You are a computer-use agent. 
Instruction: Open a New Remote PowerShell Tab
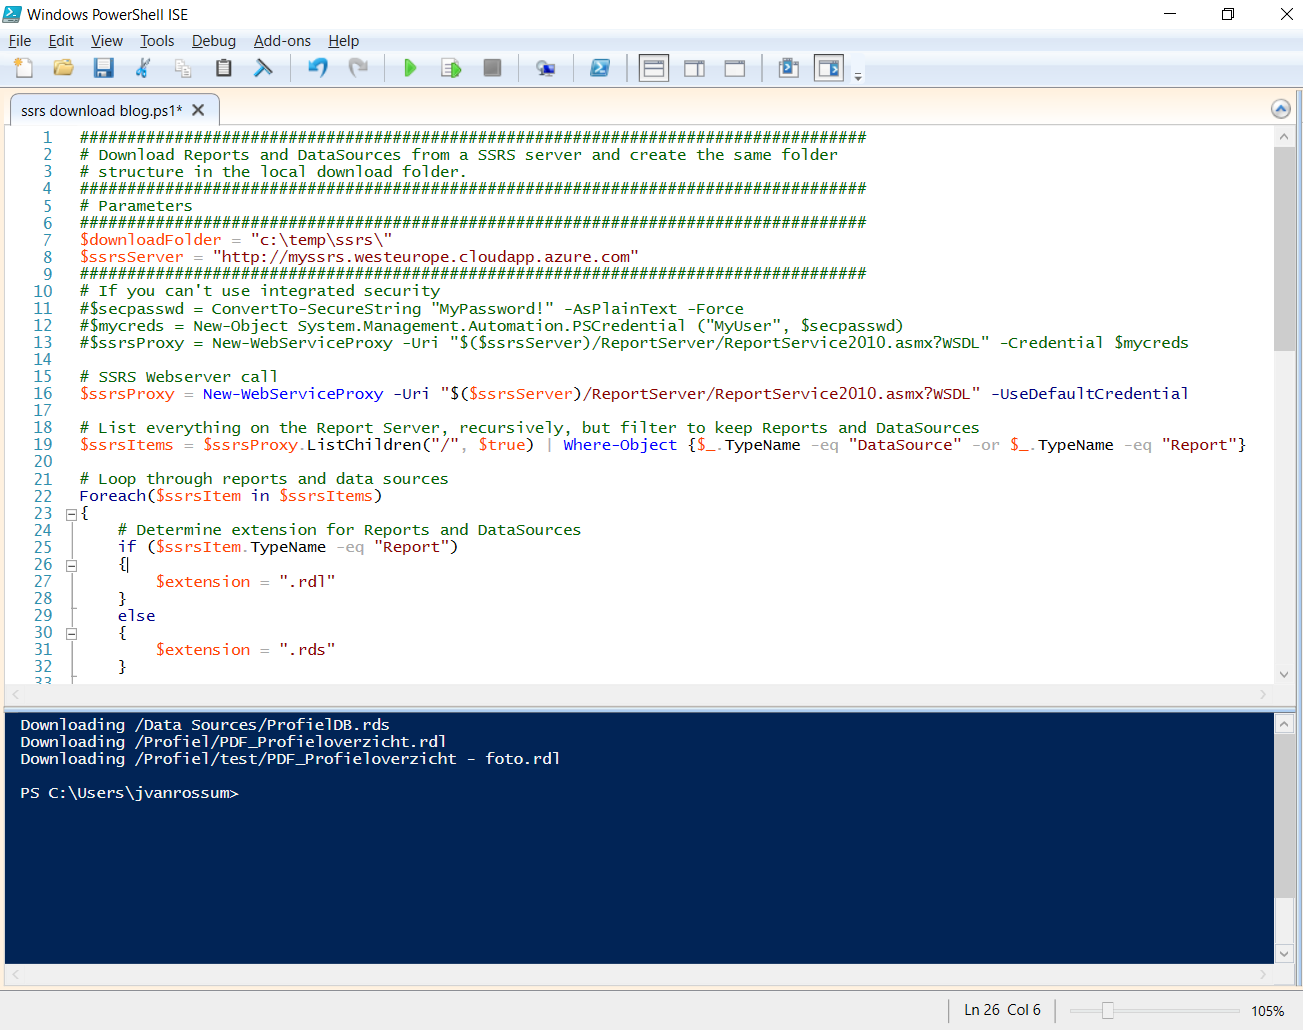(546, 68)
